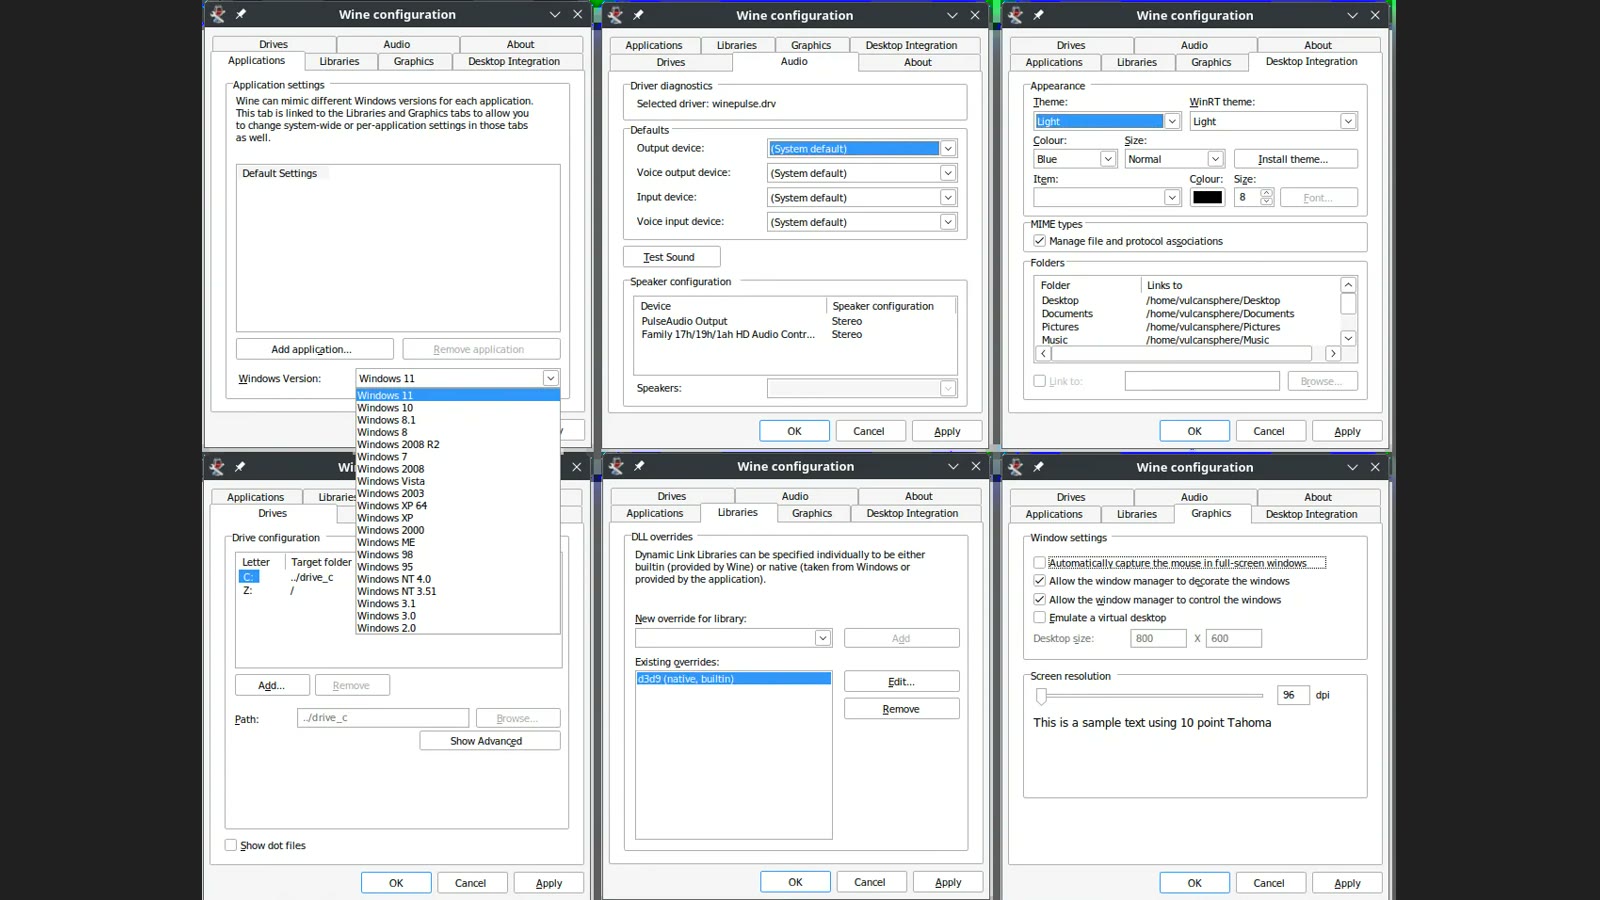Image resolution: width=1600 pixels, height=900 pixels.
Task: Open the Audio tab in the Graphics-tab window
Action: (x=1195, y=497)
